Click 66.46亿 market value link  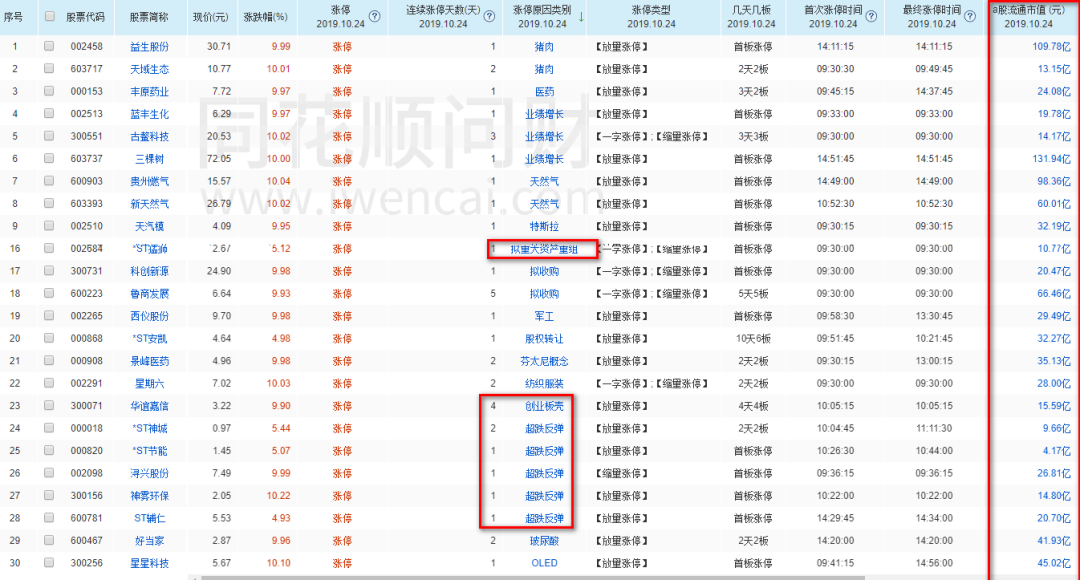[1053, 293]
